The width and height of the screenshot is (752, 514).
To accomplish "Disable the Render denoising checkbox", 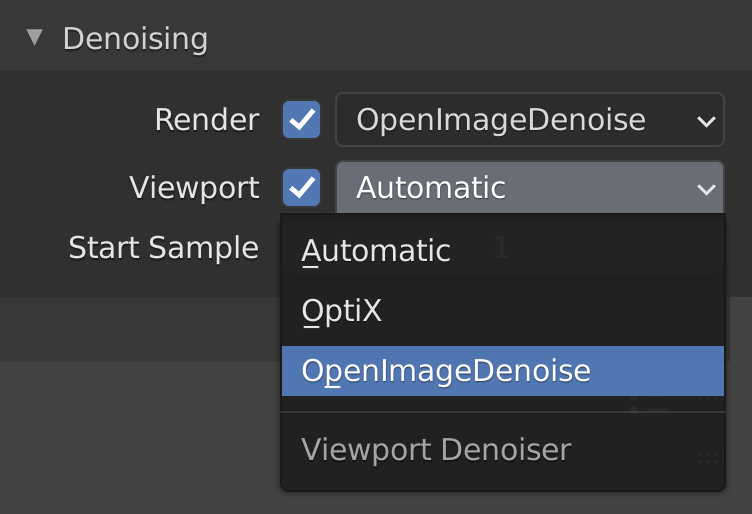I will click(x=301, y=119).
